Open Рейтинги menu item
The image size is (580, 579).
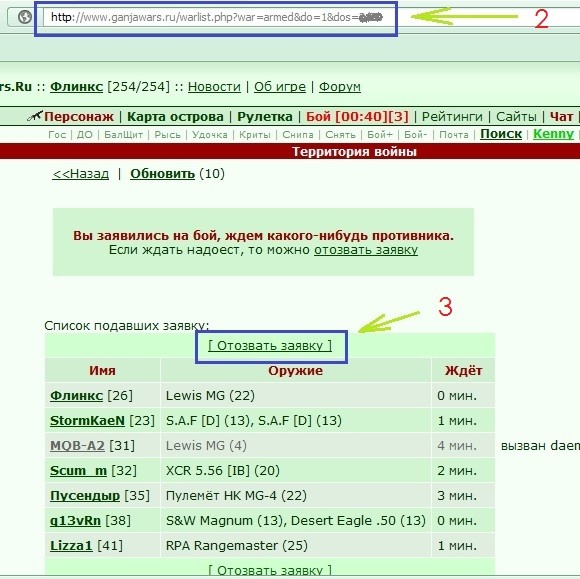pos(452,117)
